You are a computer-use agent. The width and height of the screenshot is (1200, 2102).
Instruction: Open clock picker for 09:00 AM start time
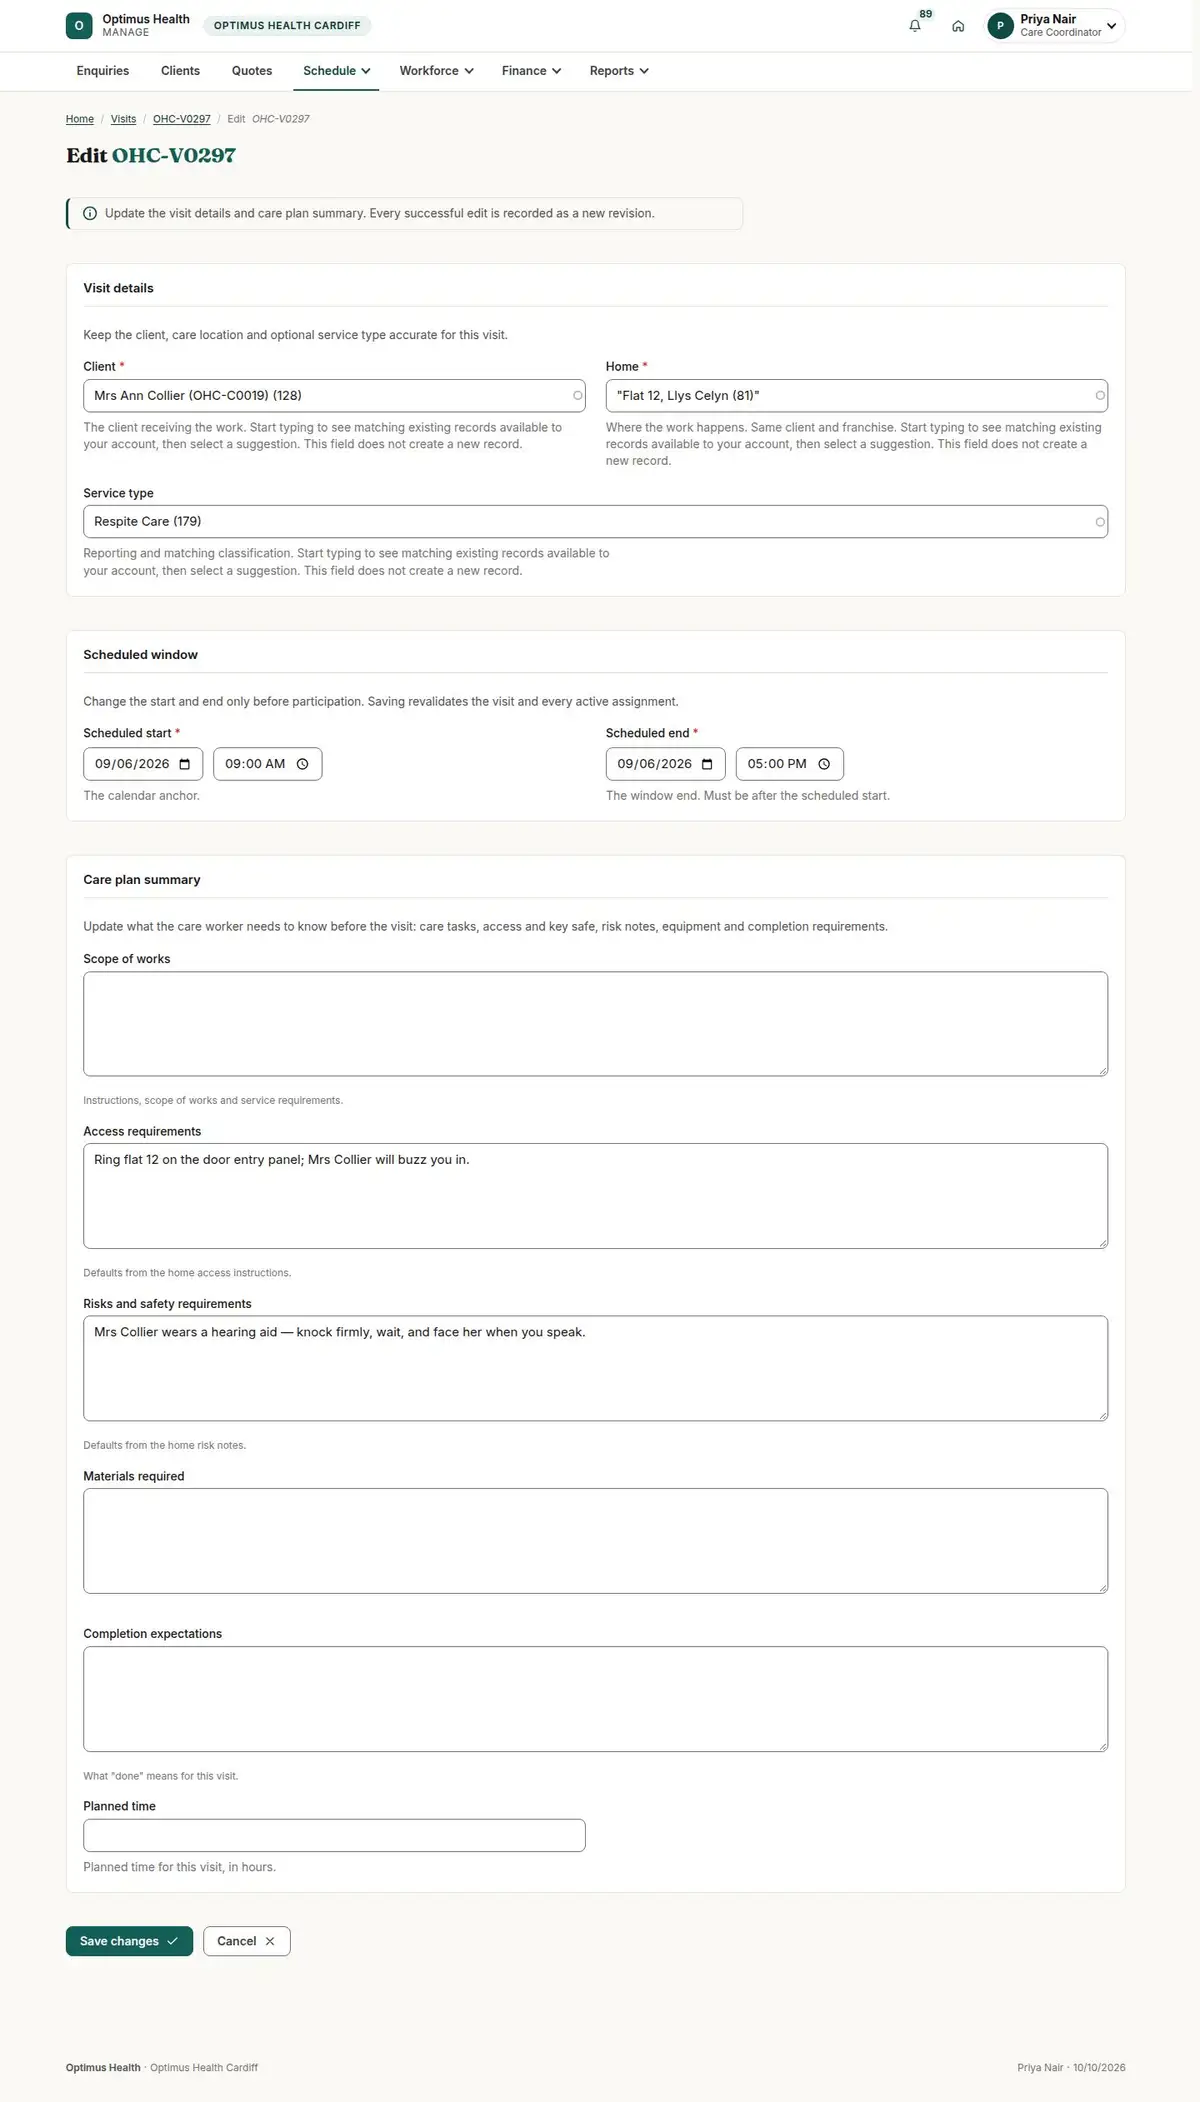pos(303,764)
